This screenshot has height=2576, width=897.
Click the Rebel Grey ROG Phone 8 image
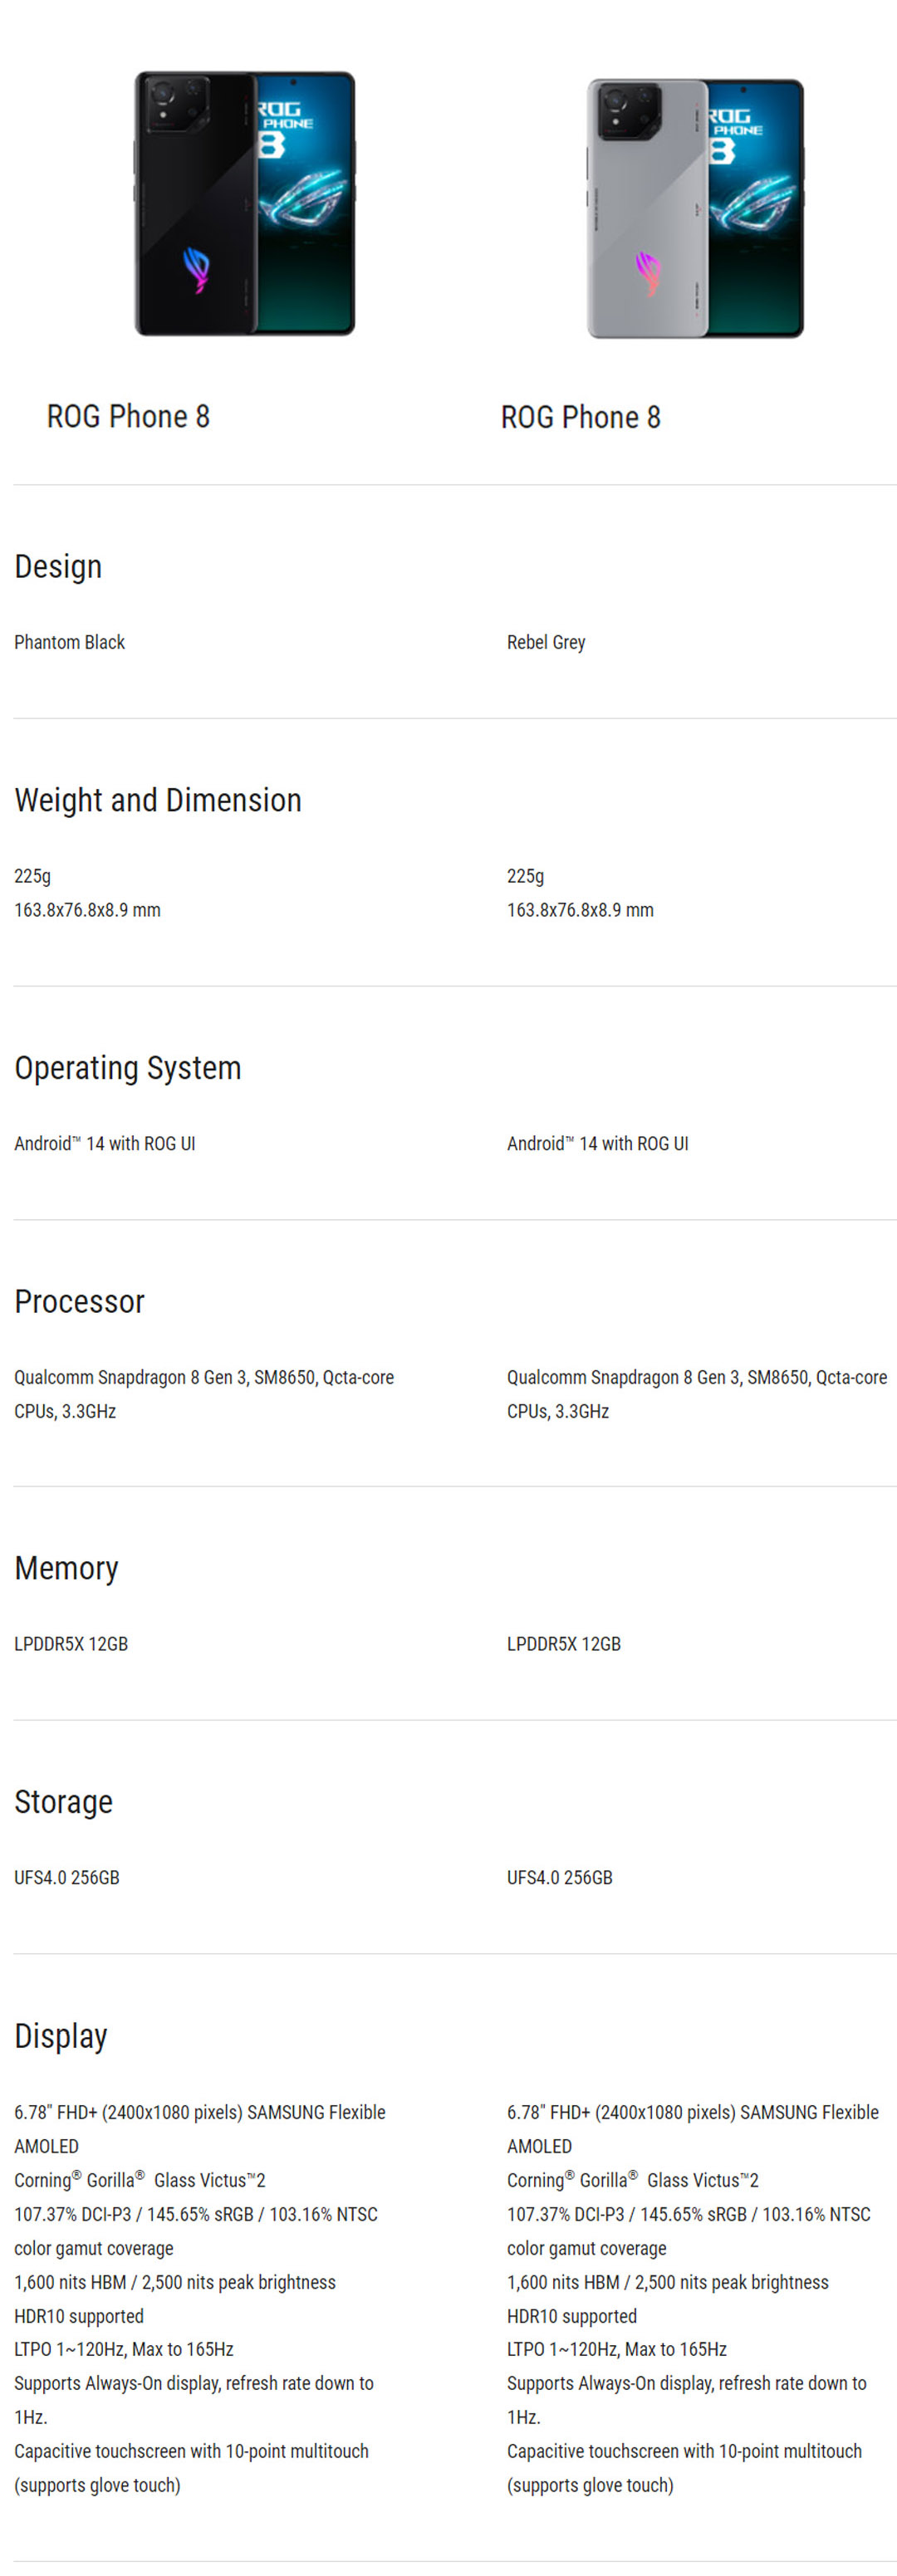(x=695, y=208)
